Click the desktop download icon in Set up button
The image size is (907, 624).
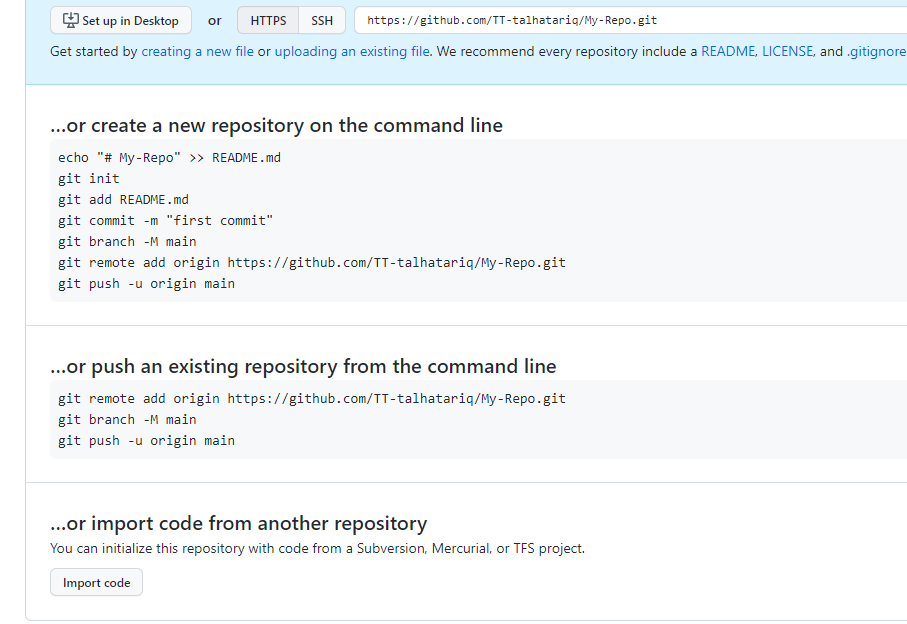point(71,20)
